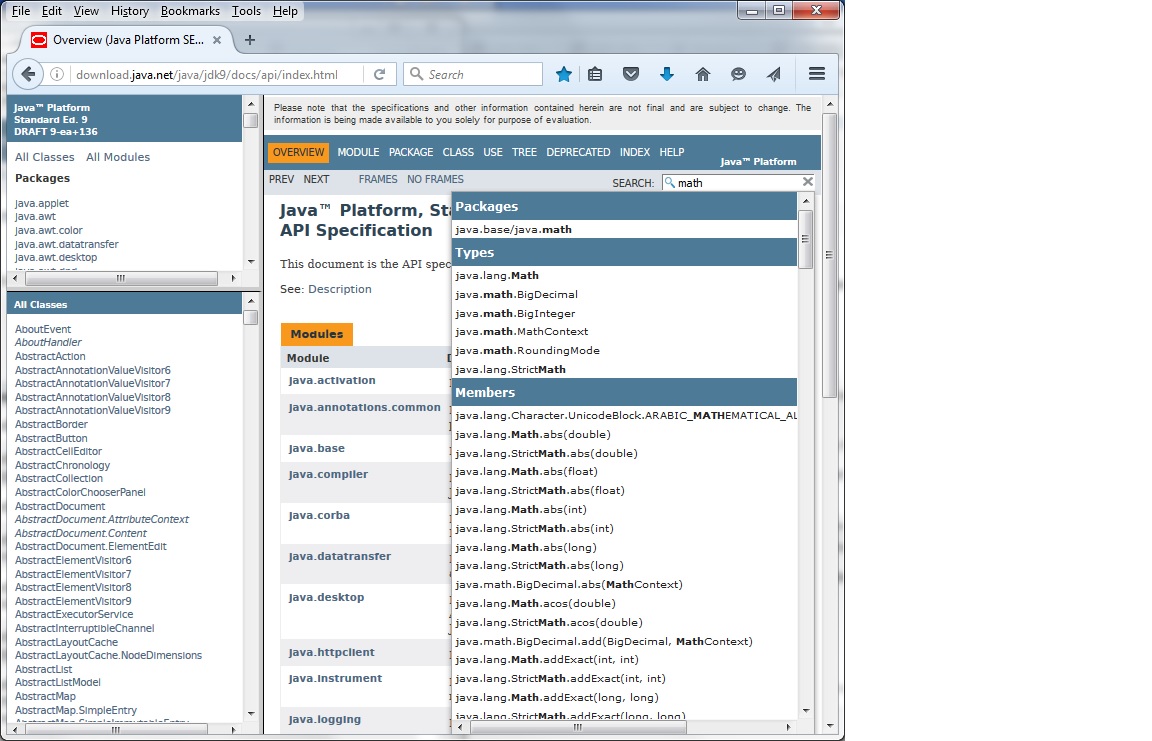Open the Pocket icon in toolbar
This screenshot has height=741, width=1152.
(x=631, y=74)
